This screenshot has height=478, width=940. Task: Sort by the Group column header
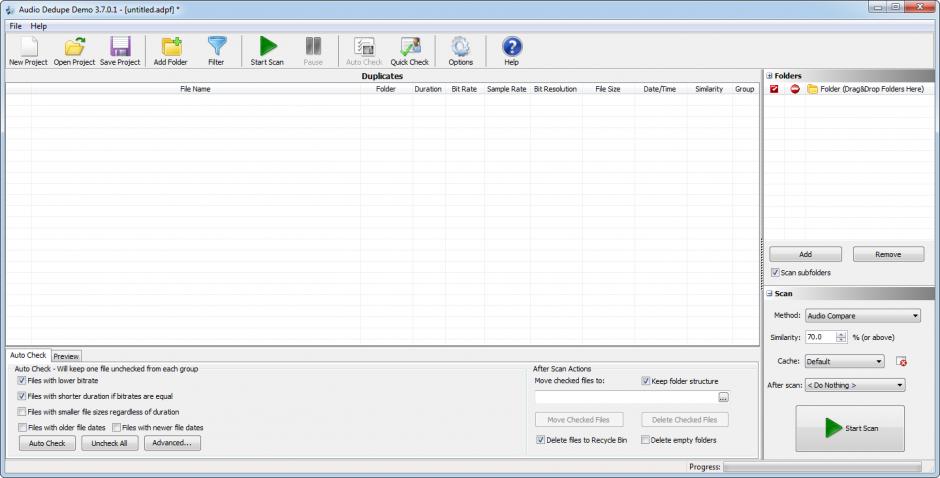point(745,89)
